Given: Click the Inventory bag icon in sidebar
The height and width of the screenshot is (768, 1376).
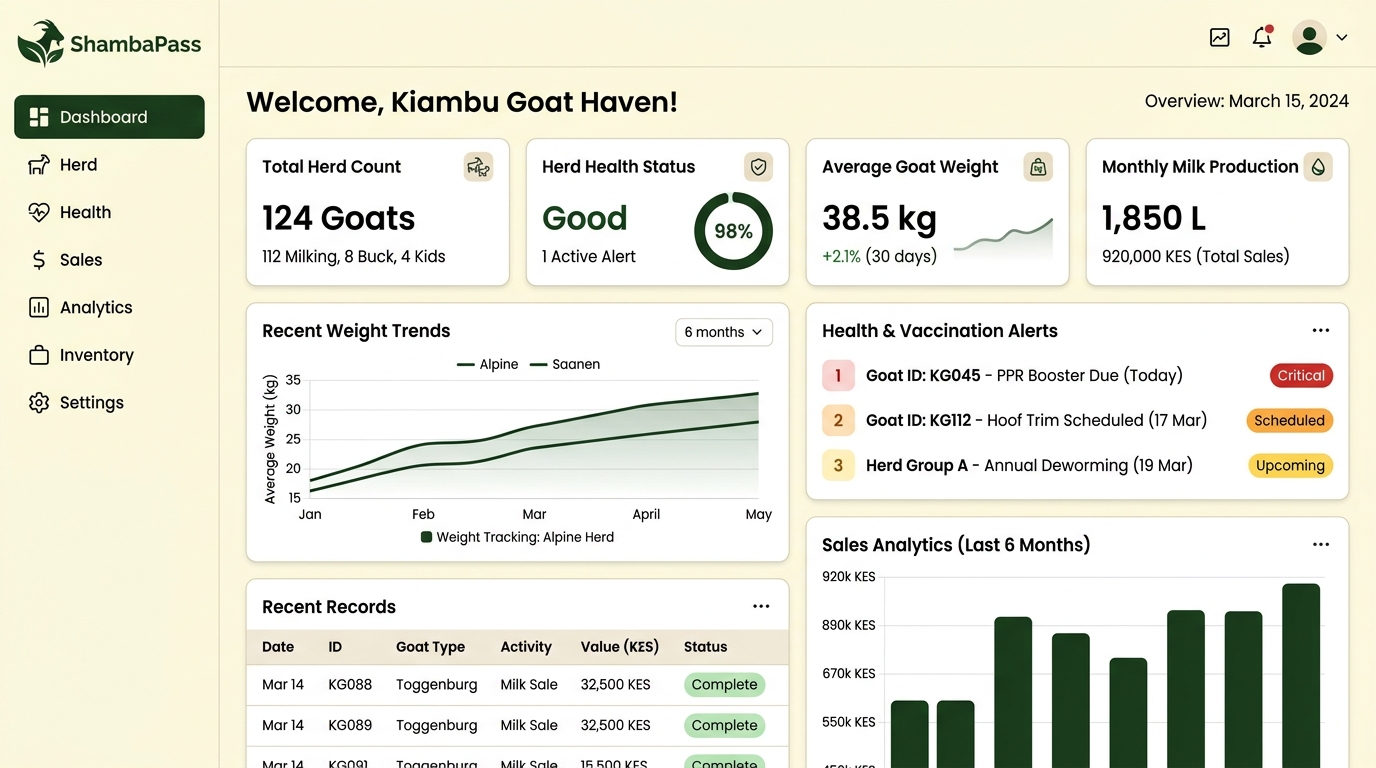Looking at the screenshot, I should pos(39,355).
